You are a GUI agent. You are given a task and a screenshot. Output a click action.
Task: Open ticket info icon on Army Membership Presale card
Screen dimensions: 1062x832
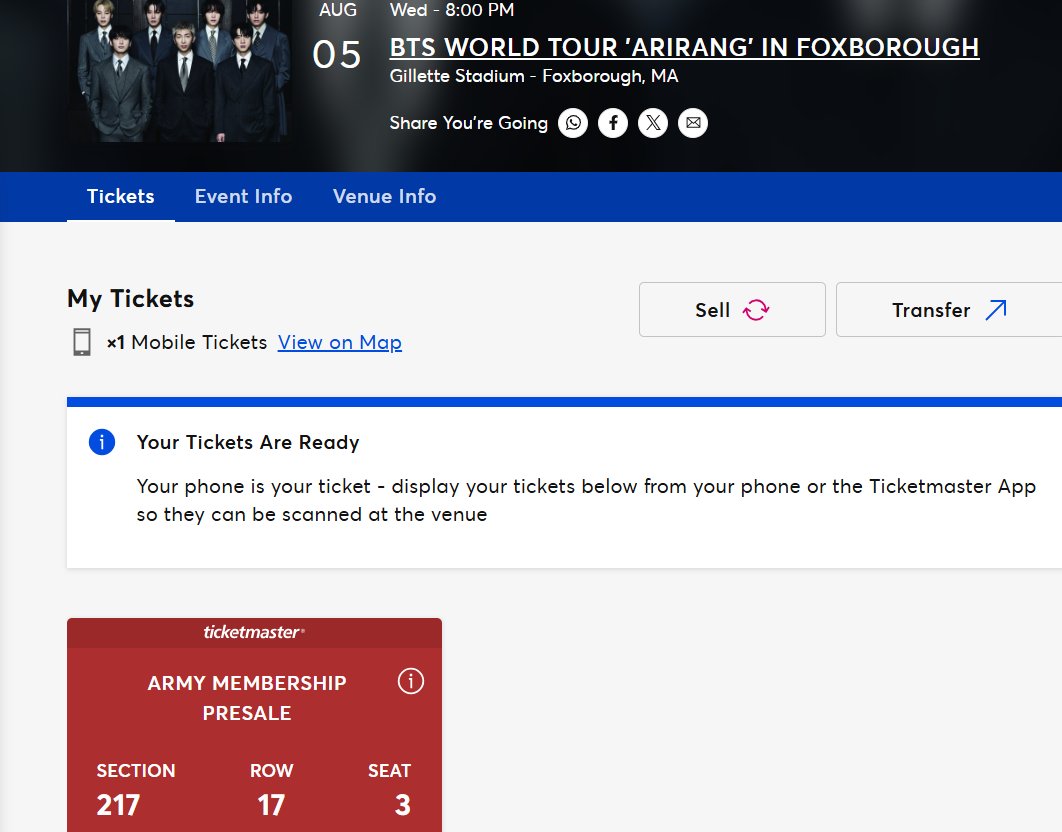click(x=410, y=681)
